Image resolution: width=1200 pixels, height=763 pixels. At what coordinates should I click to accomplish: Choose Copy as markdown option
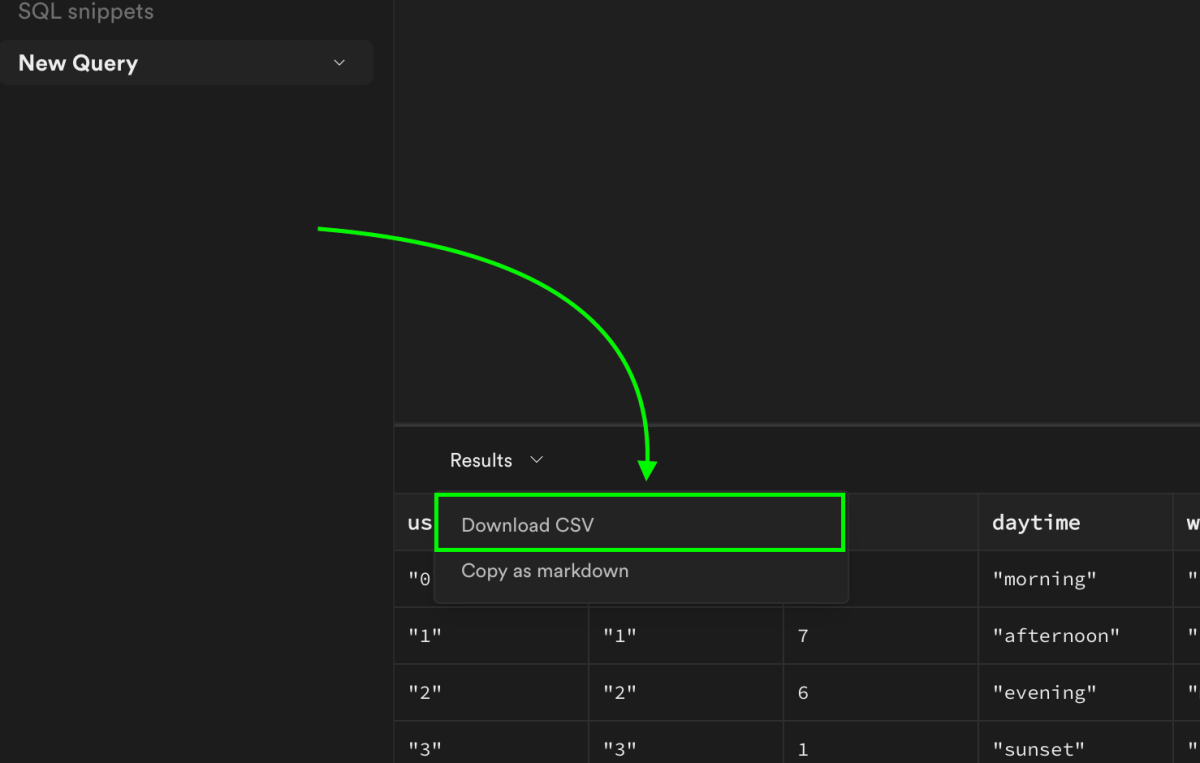click(640, 571)
